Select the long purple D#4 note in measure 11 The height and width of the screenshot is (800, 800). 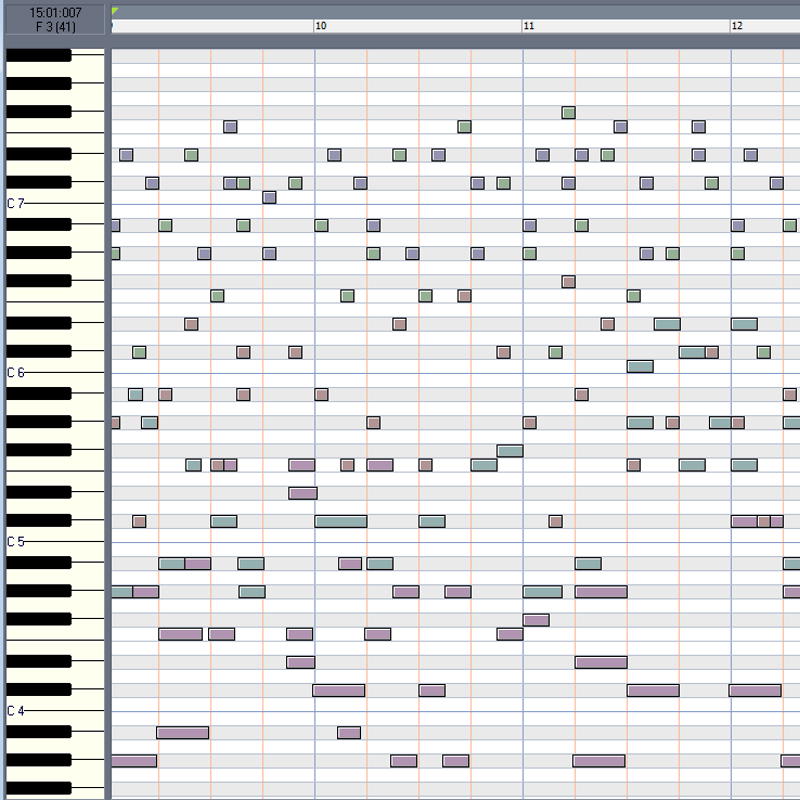tap(601, 662)
